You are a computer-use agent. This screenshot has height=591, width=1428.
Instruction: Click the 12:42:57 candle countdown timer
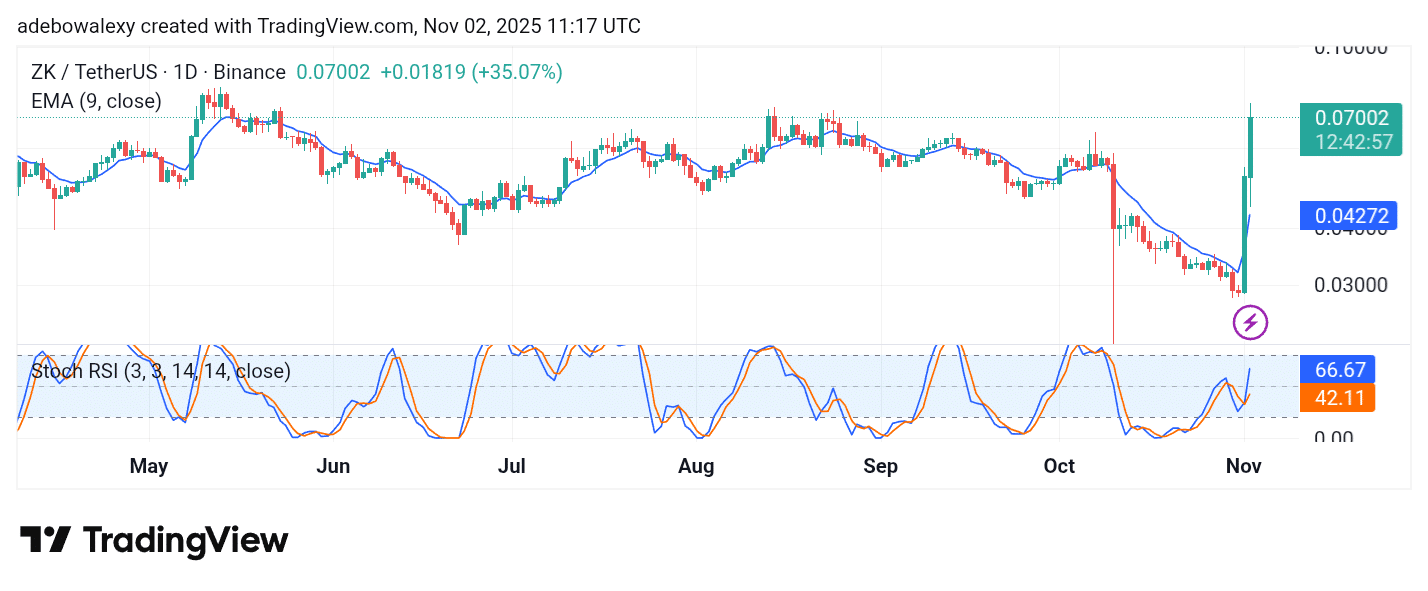[1354, 142]
